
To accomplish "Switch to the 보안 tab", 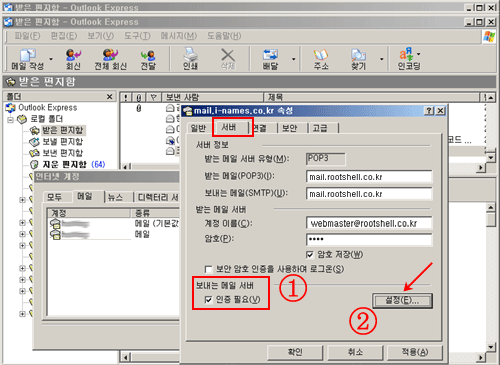I will (289, 128).
